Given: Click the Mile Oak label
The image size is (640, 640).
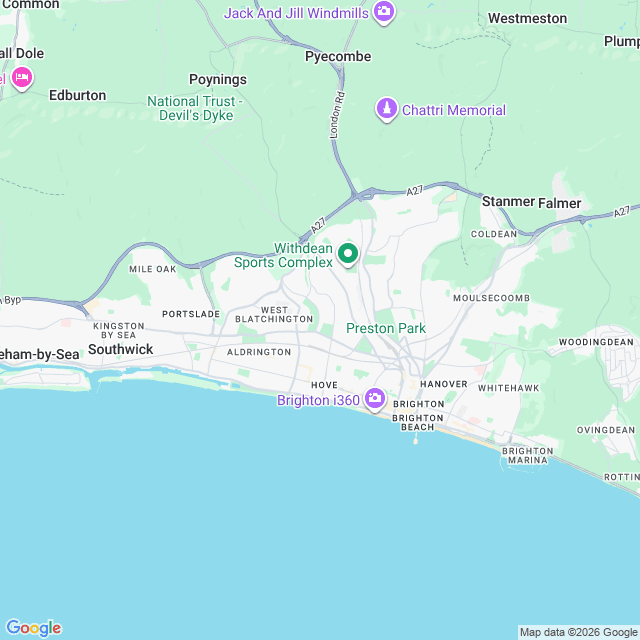Looking at the screenshot, I should [153, 269].
